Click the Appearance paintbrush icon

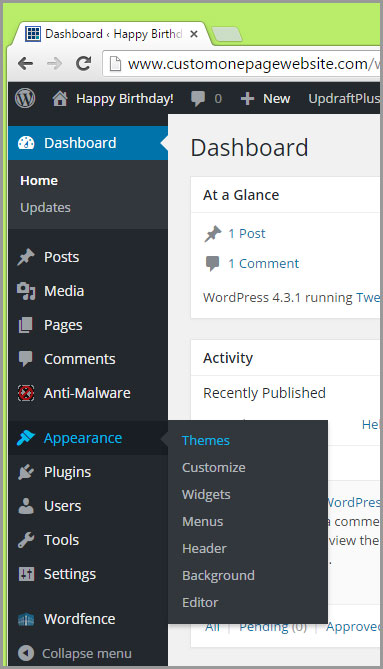click(x=26, y=438)
